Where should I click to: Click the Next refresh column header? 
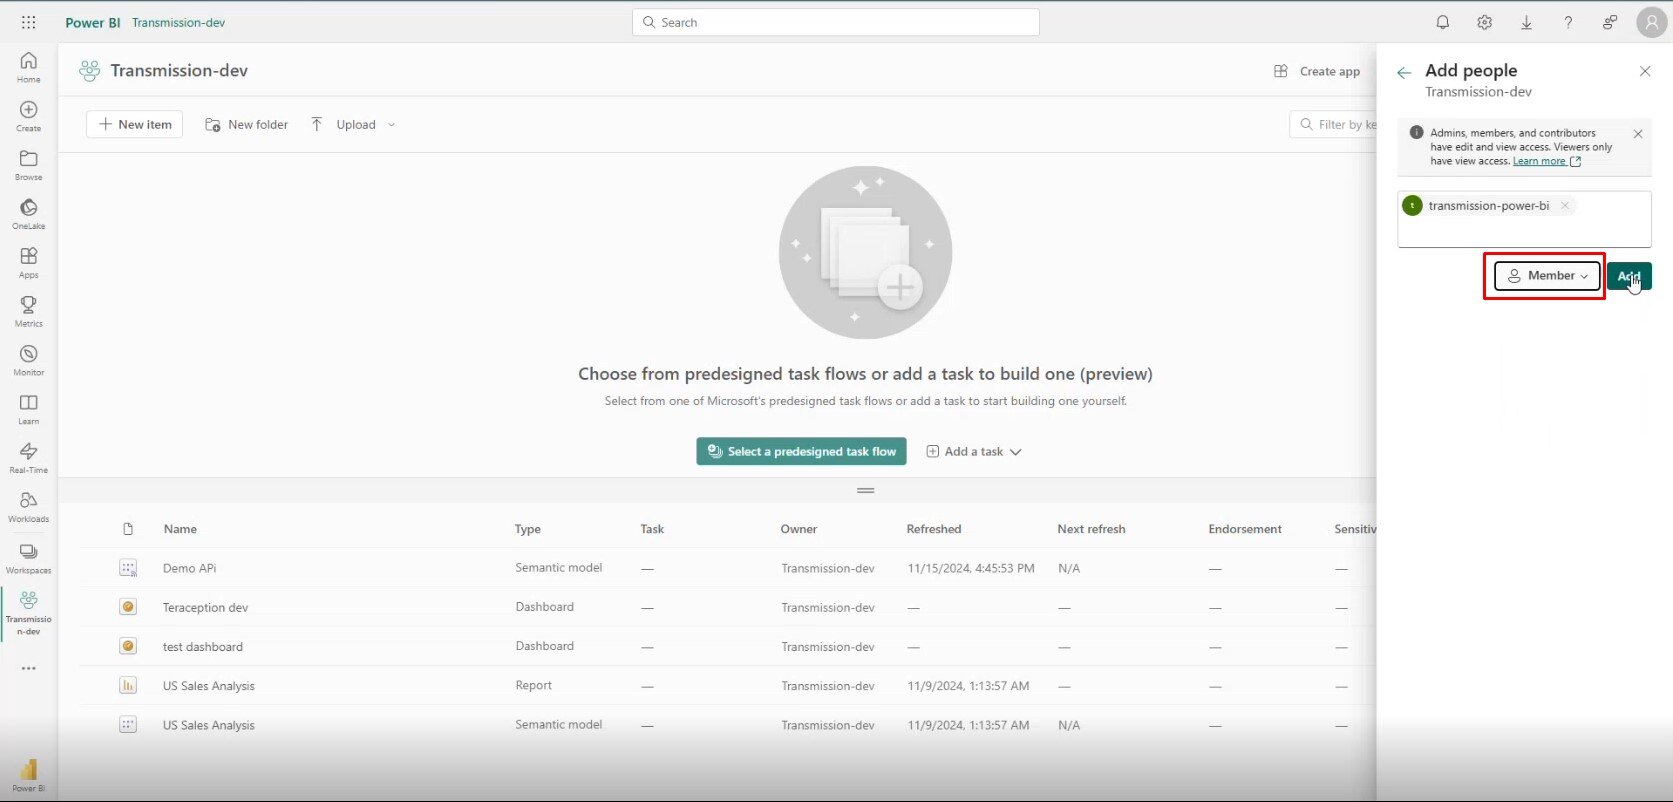[1091, 529]
